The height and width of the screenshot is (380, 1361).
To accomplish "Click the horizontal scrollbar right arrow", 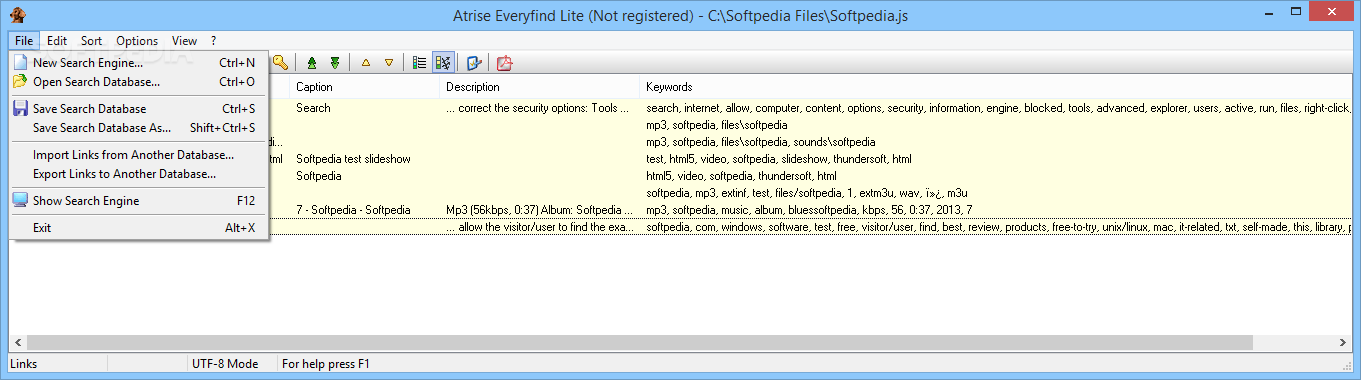I will point(1343,343).
